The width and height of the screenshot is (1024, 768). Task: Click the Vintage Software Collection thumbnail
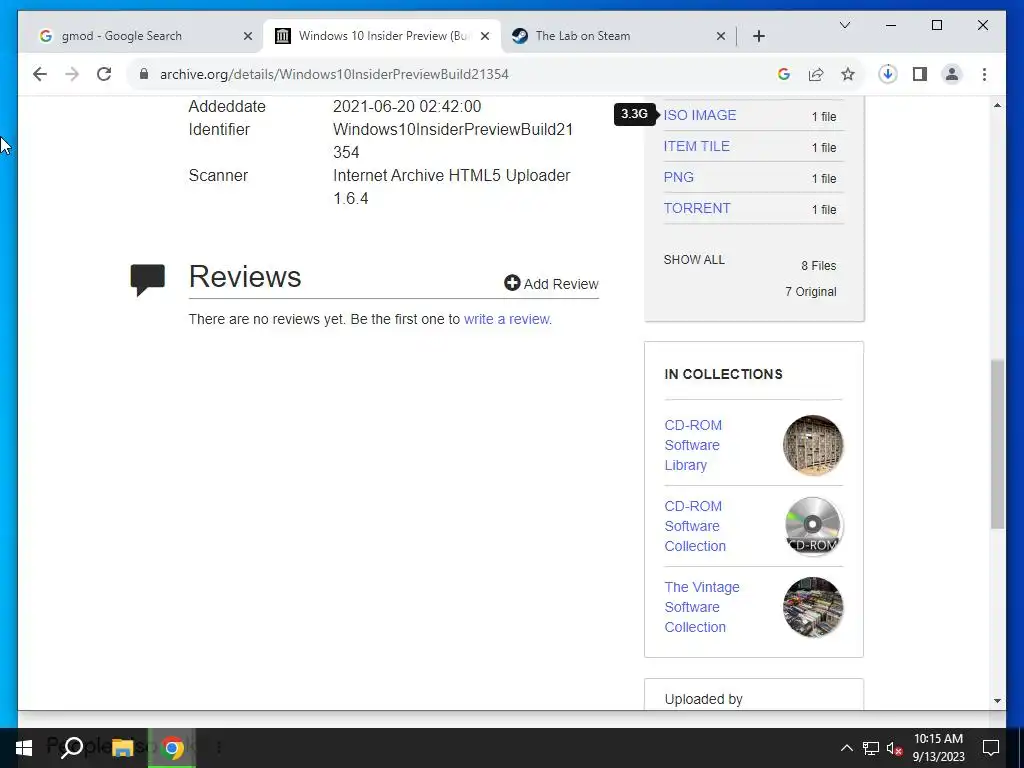click(812, 607)
